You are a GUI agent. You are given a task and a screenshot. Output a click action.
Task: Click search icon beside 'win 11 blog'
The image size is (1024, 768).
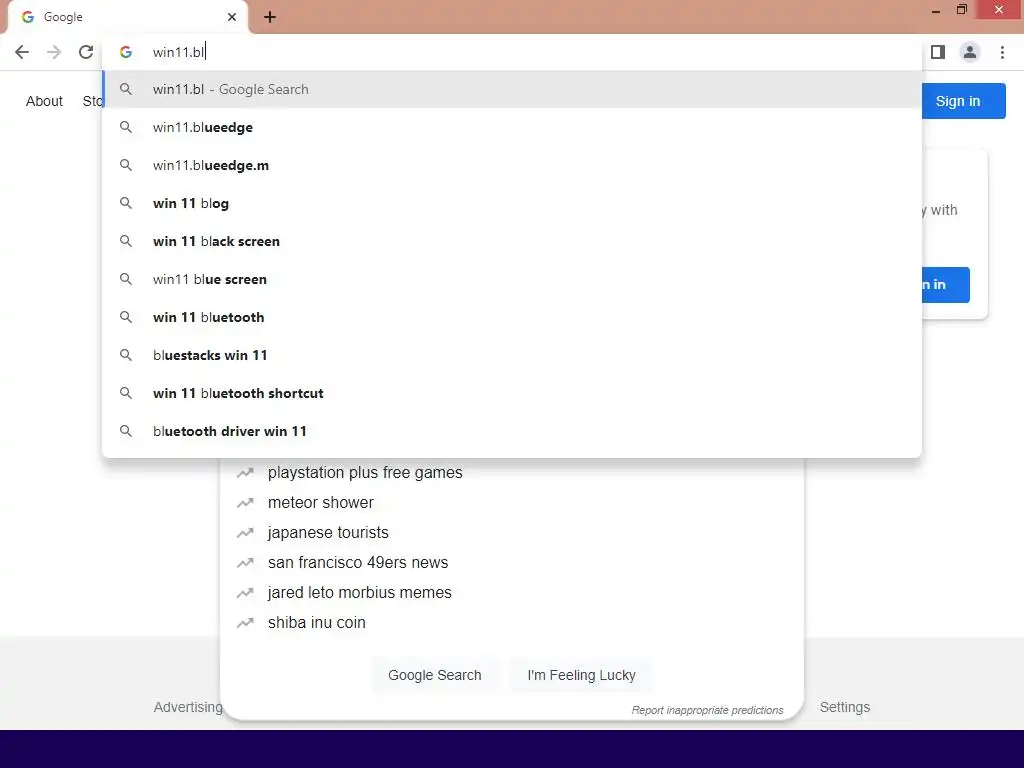pos(126,203)
